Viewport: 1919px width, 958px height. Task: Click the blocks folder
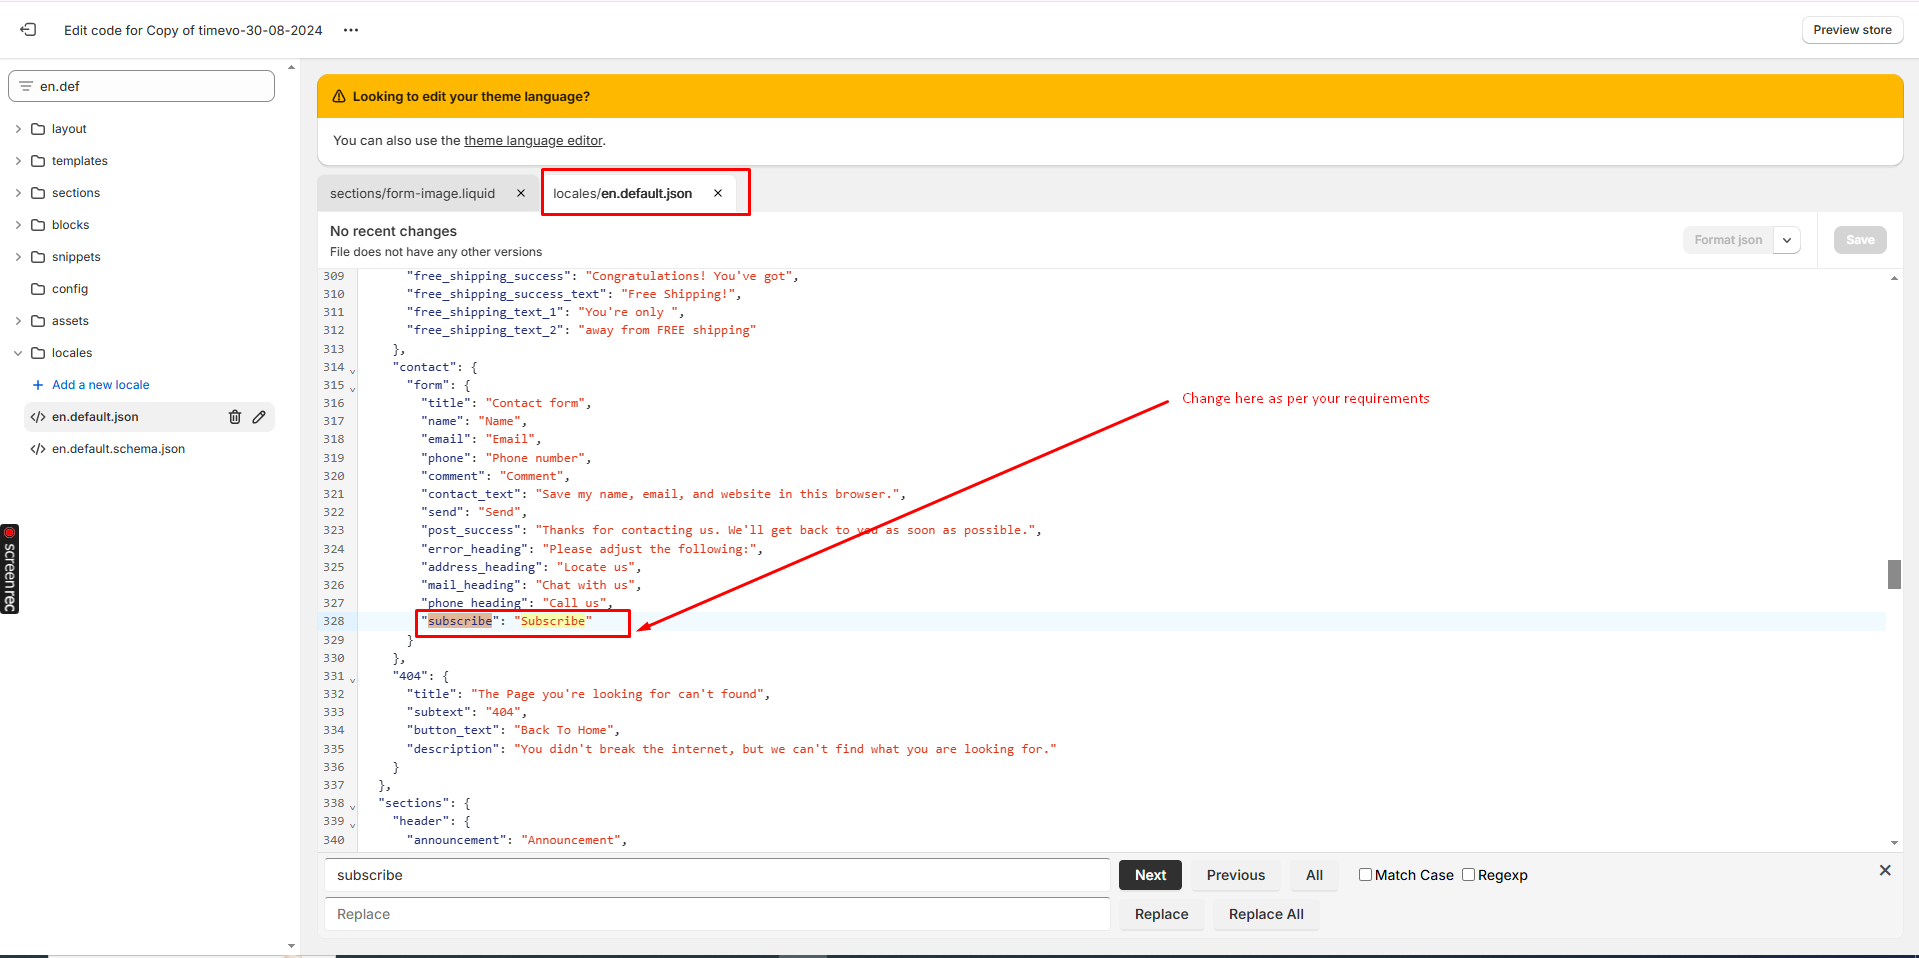70,225
